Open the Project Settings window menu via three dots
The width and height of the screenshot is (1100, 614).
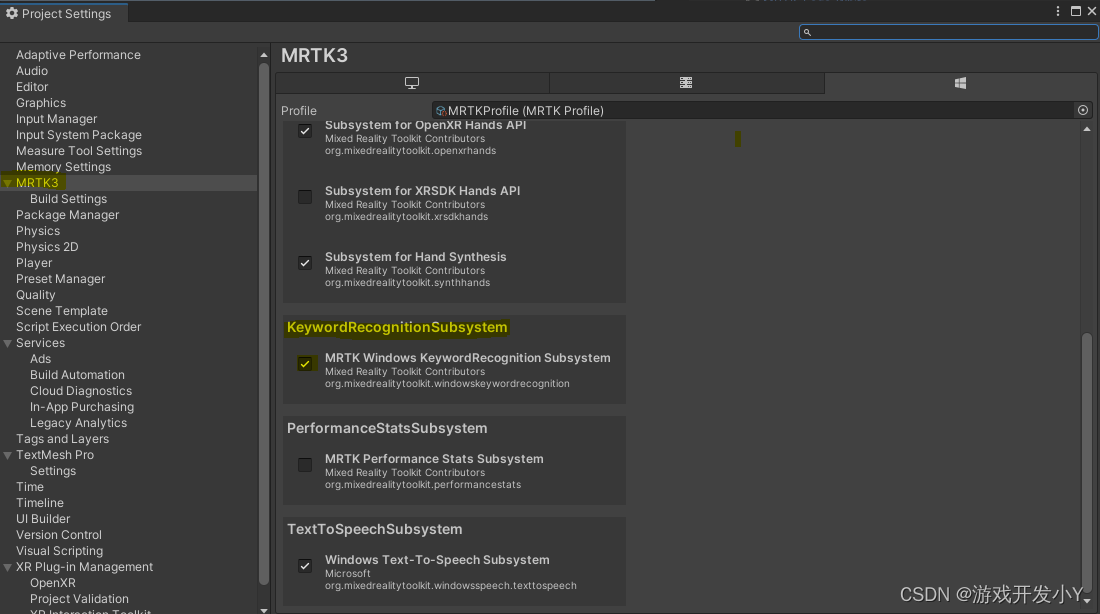pos(1058,11)
